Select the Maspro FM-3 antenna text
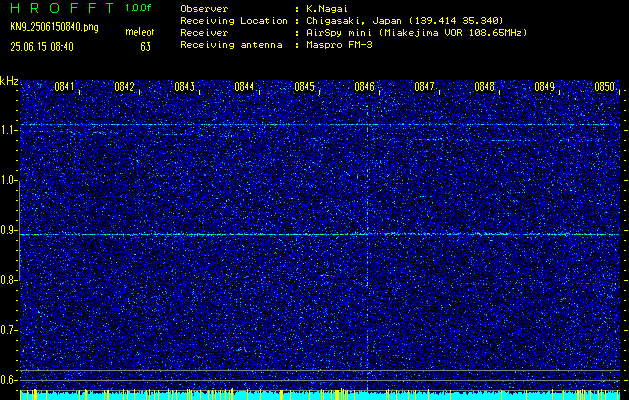629x400 pixels. tap(339, 45)
